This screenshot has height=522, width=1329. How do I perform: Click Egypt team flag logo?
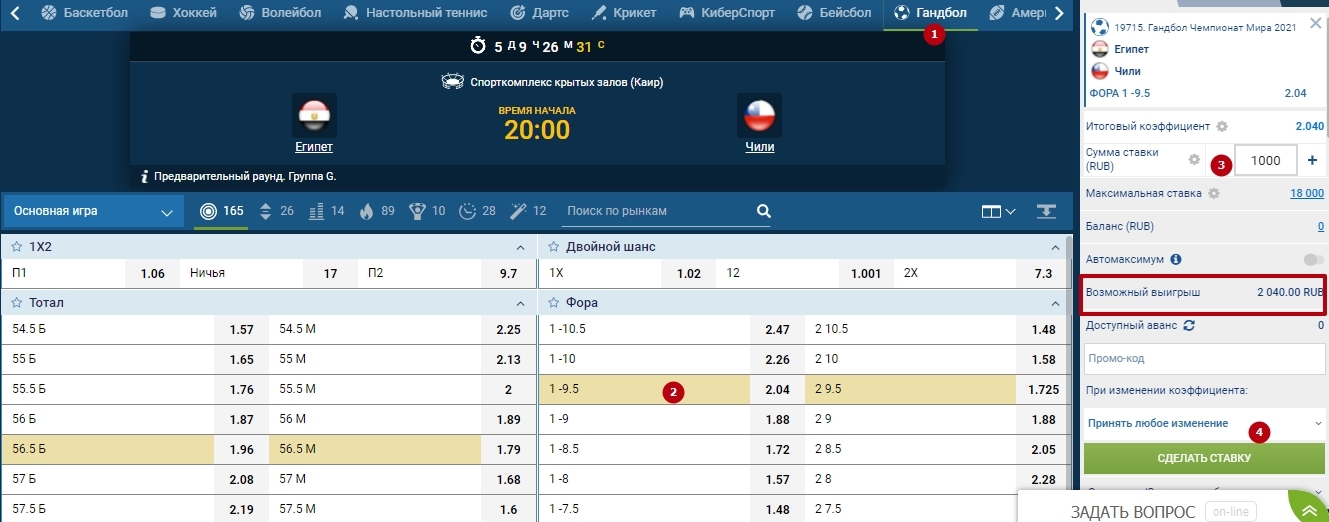314,116
